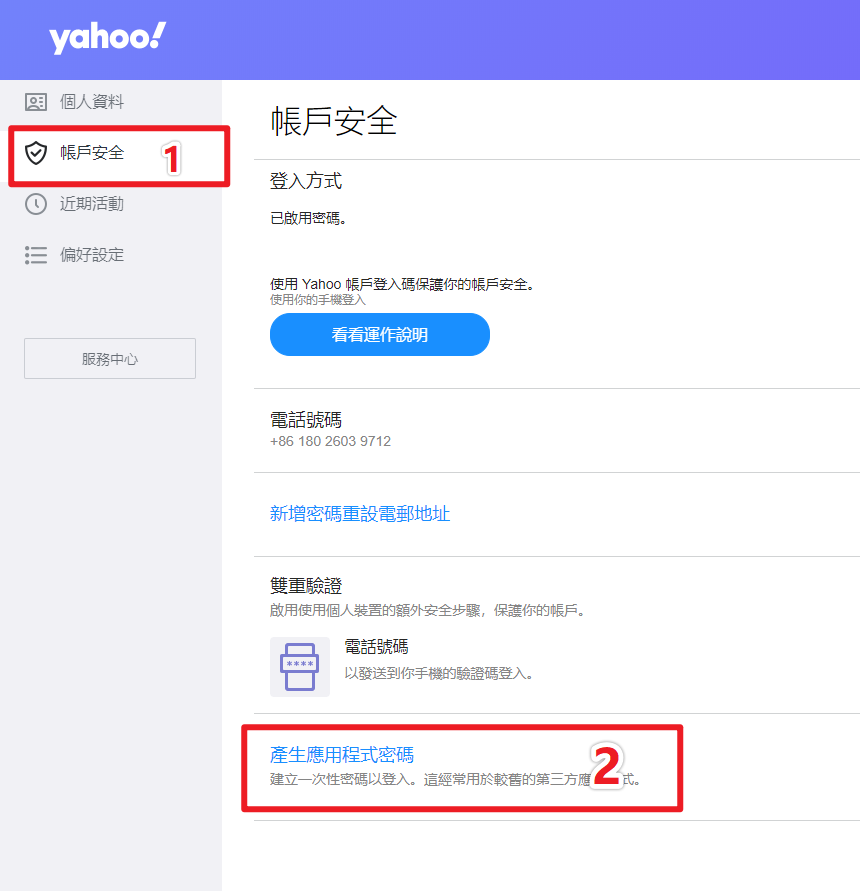860x891 pixels.
Task: Click the 建立一次性密碼以登入 description text
Action: coord(455,779)
